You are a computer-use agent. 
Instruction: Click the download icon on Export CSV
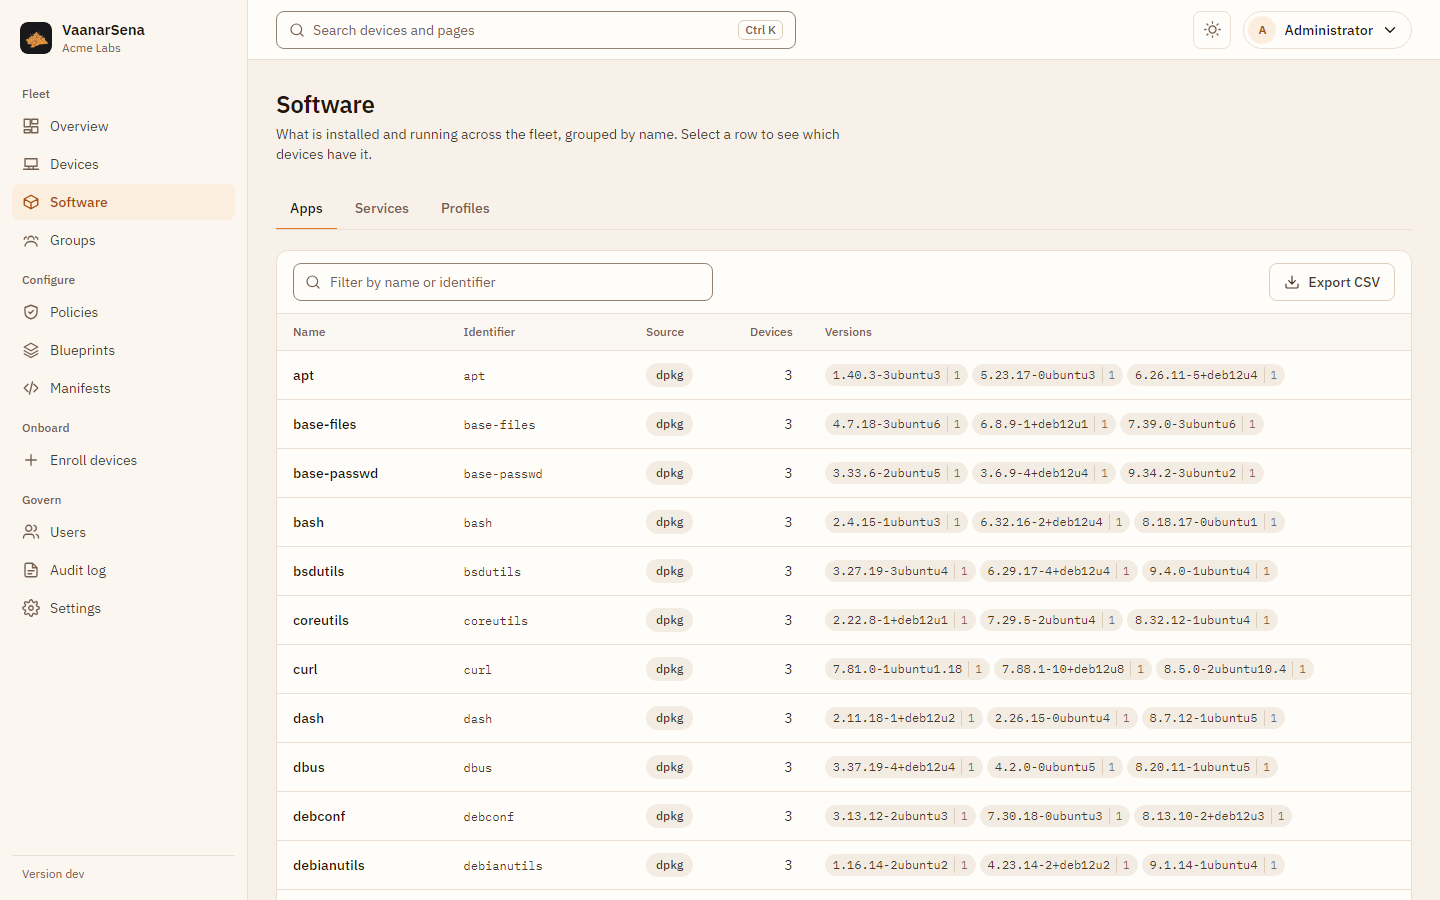[1292, 282]
